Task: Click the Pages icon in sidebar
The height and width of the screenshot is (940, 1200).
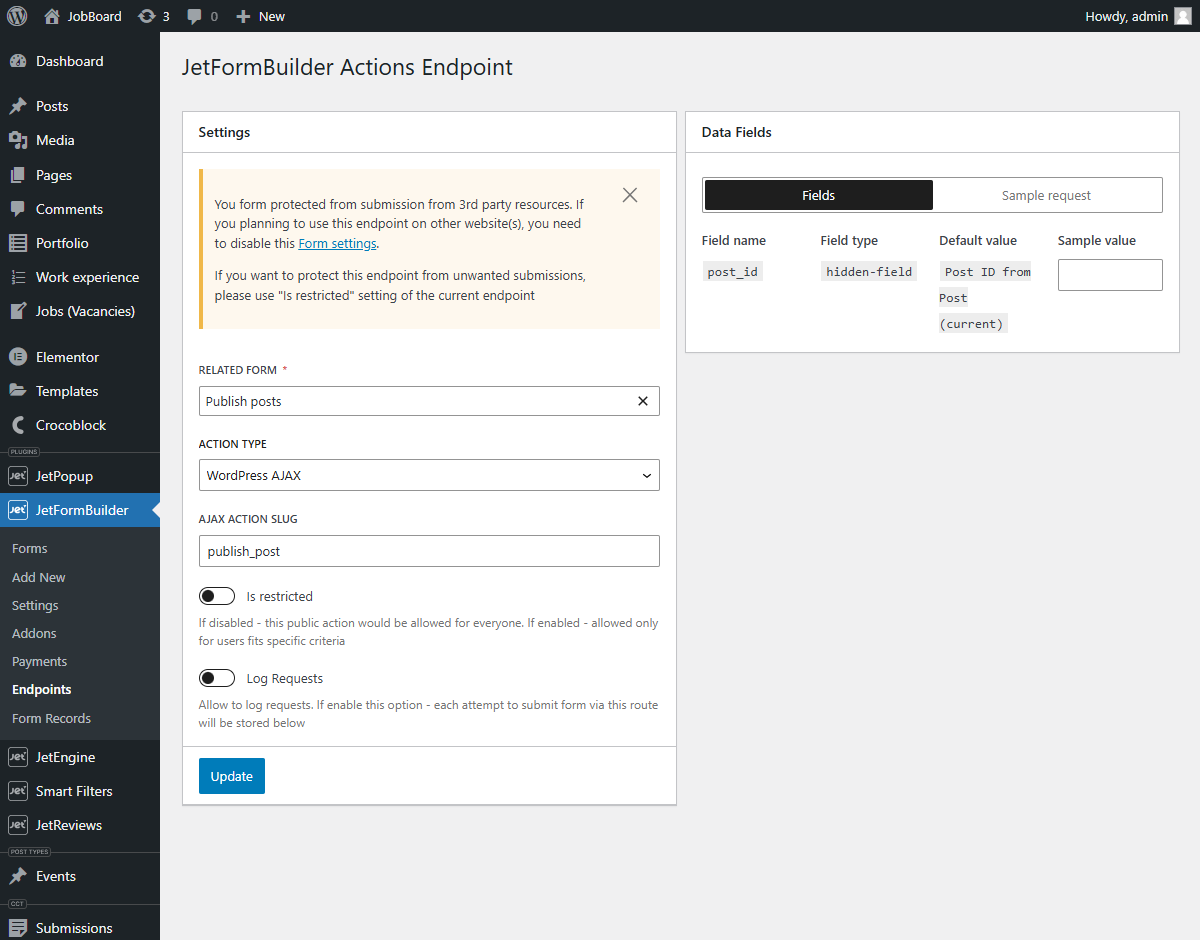Action: [18, 175]
